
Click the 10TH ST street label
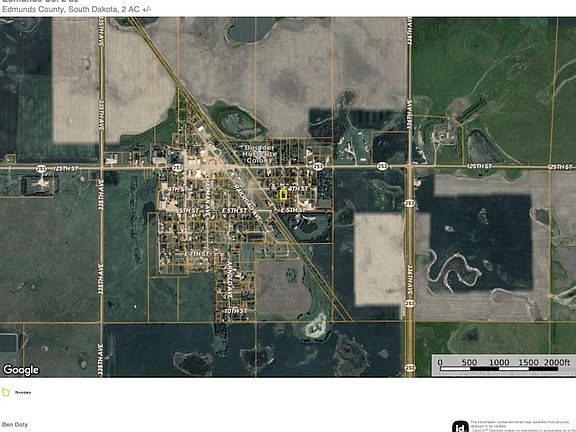[235, 311]
